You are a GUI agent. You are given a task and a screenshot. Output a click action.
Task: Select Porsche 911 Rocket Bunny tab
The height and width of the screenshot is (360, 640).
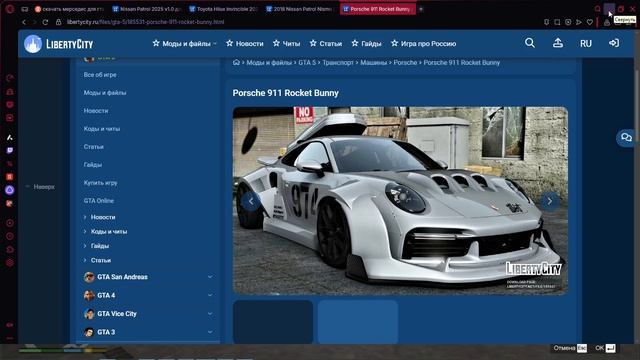pyautogui.click(x=378, y=9)
